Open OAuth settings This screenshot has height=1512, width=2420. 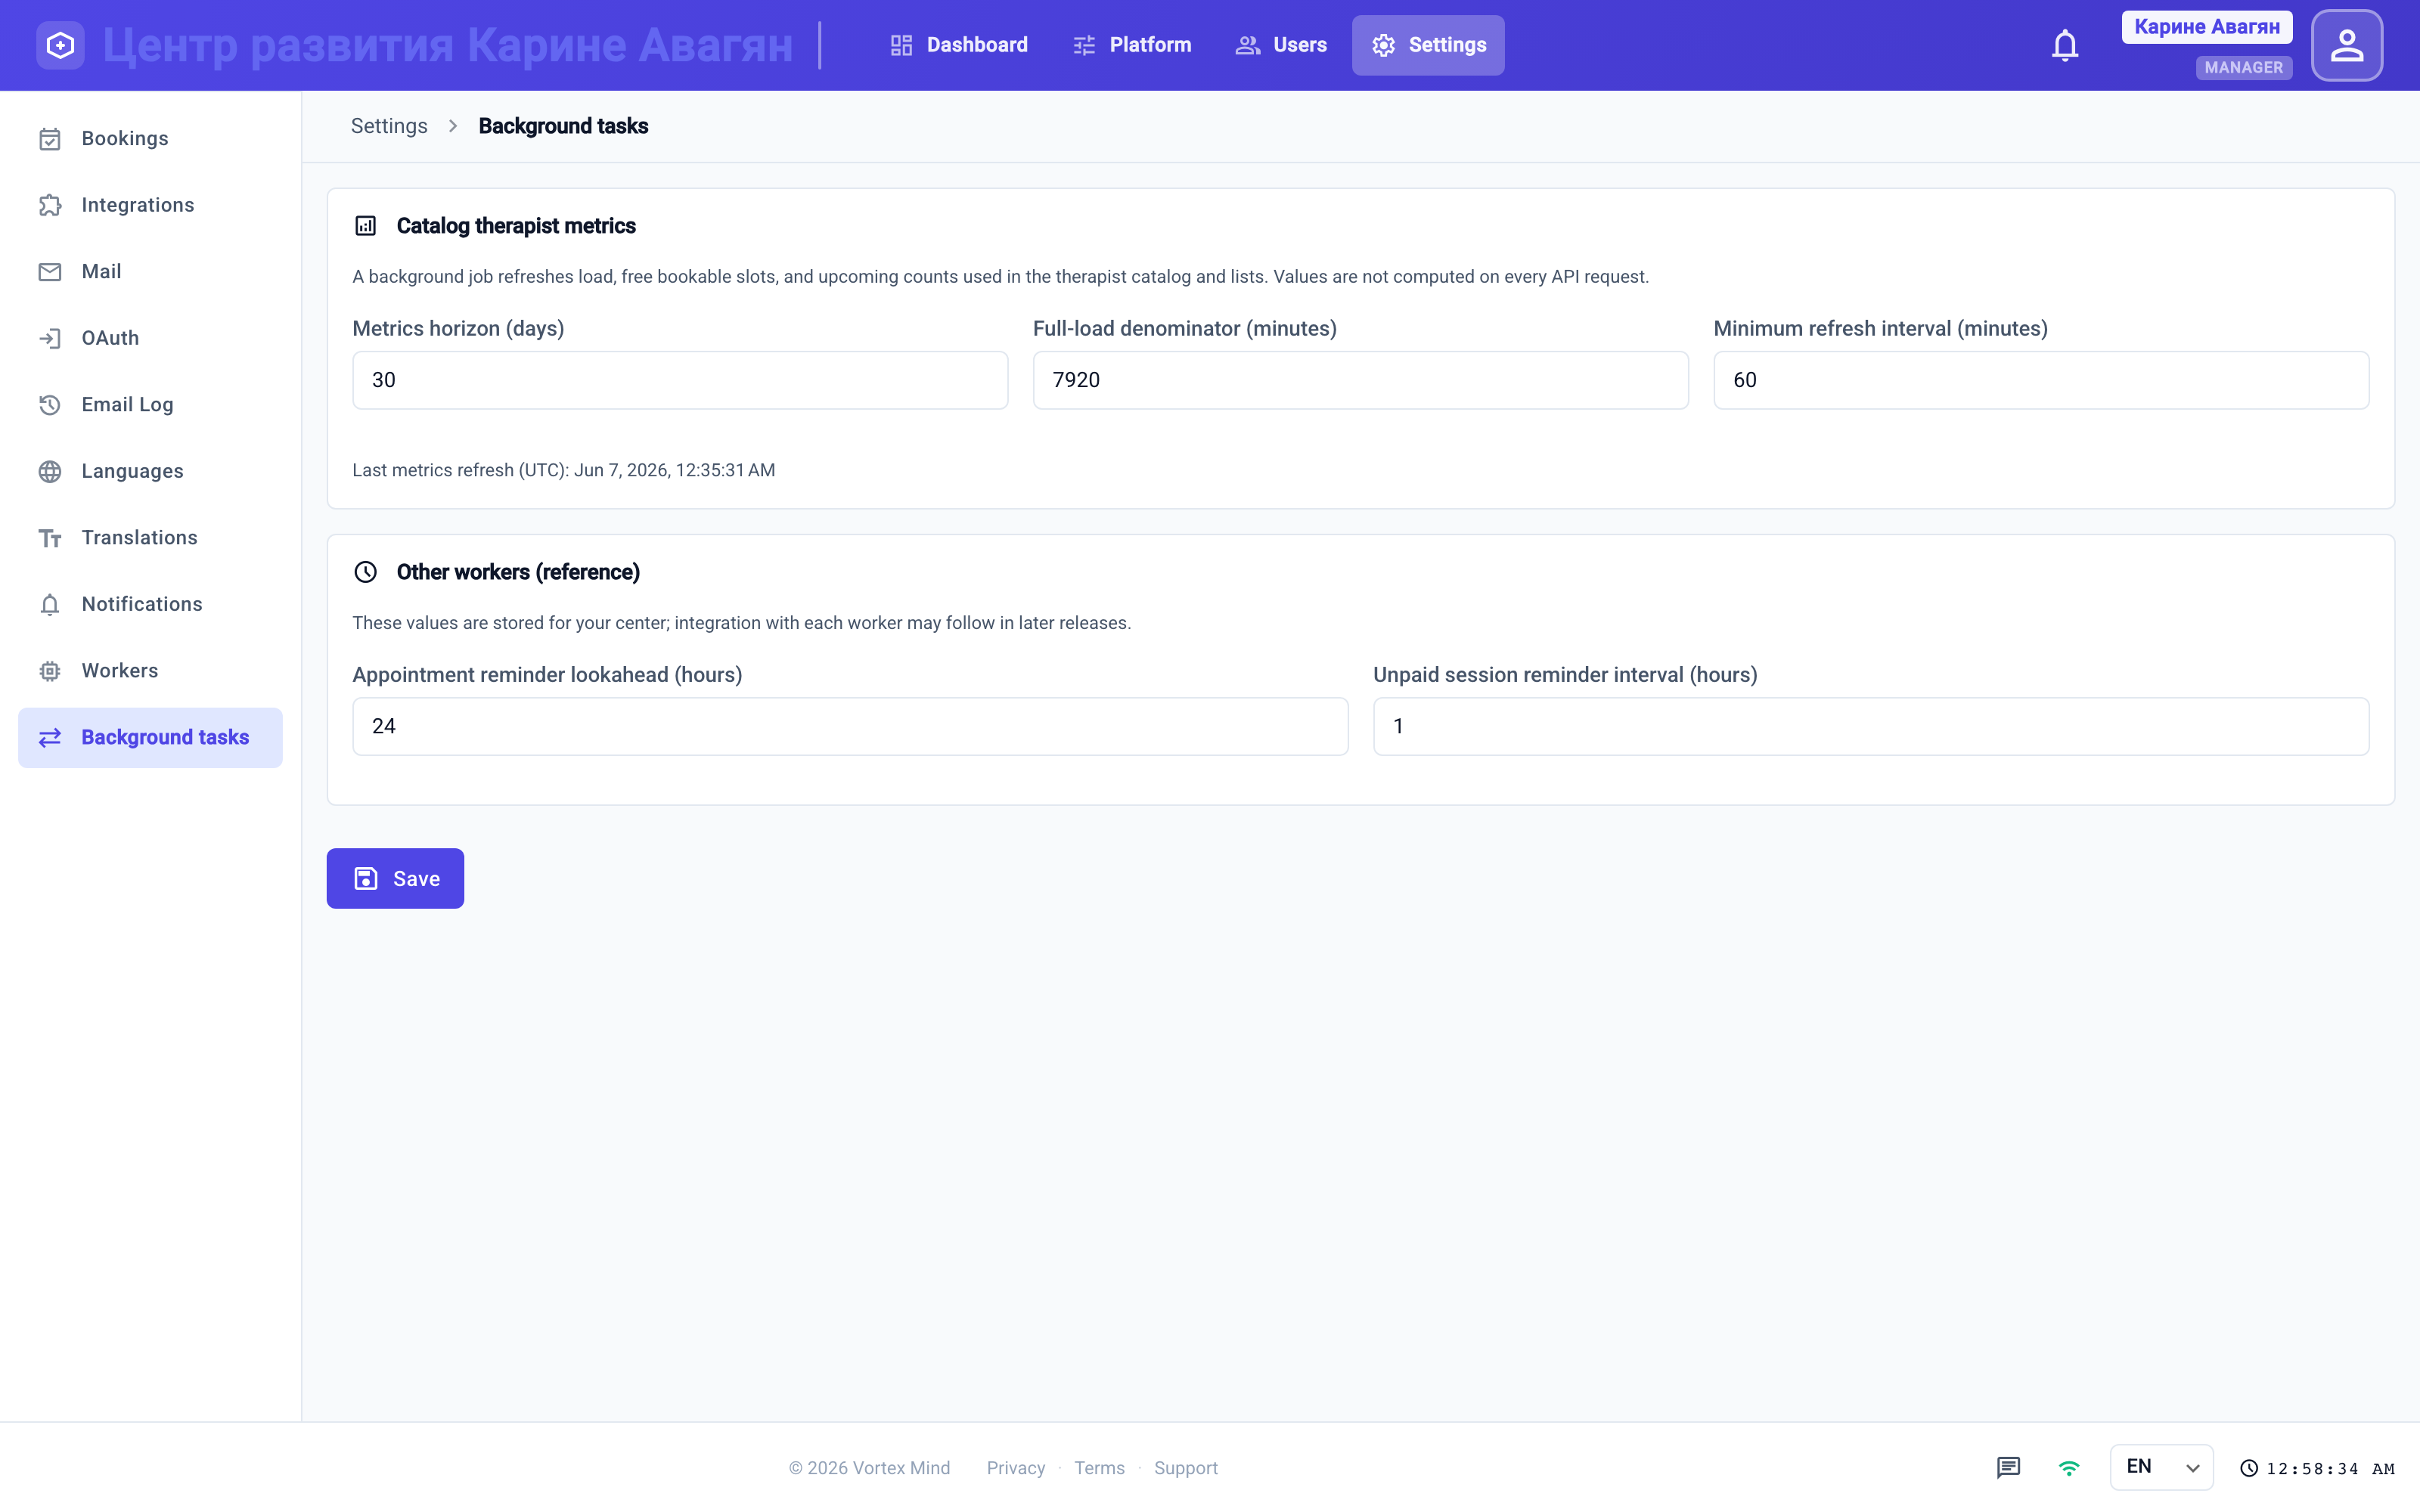click(x=150, y=338)
